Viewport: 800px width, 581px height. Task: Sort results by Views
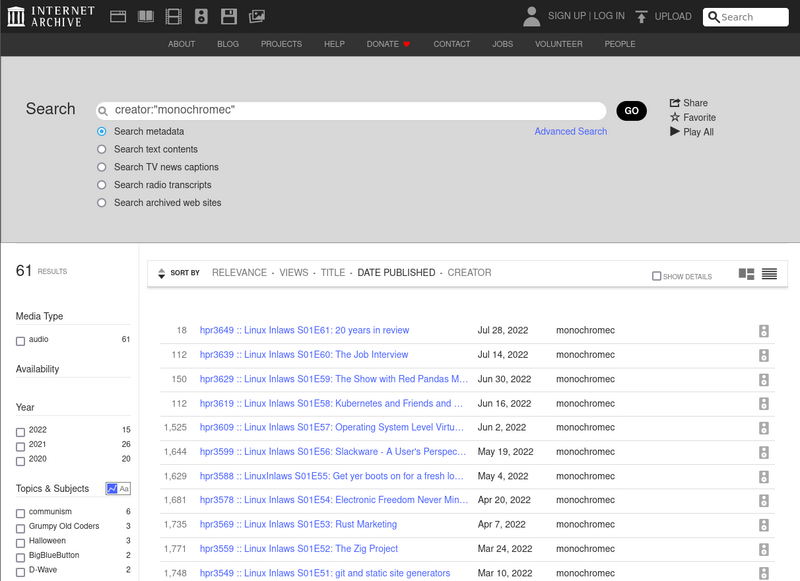point(294,273)
